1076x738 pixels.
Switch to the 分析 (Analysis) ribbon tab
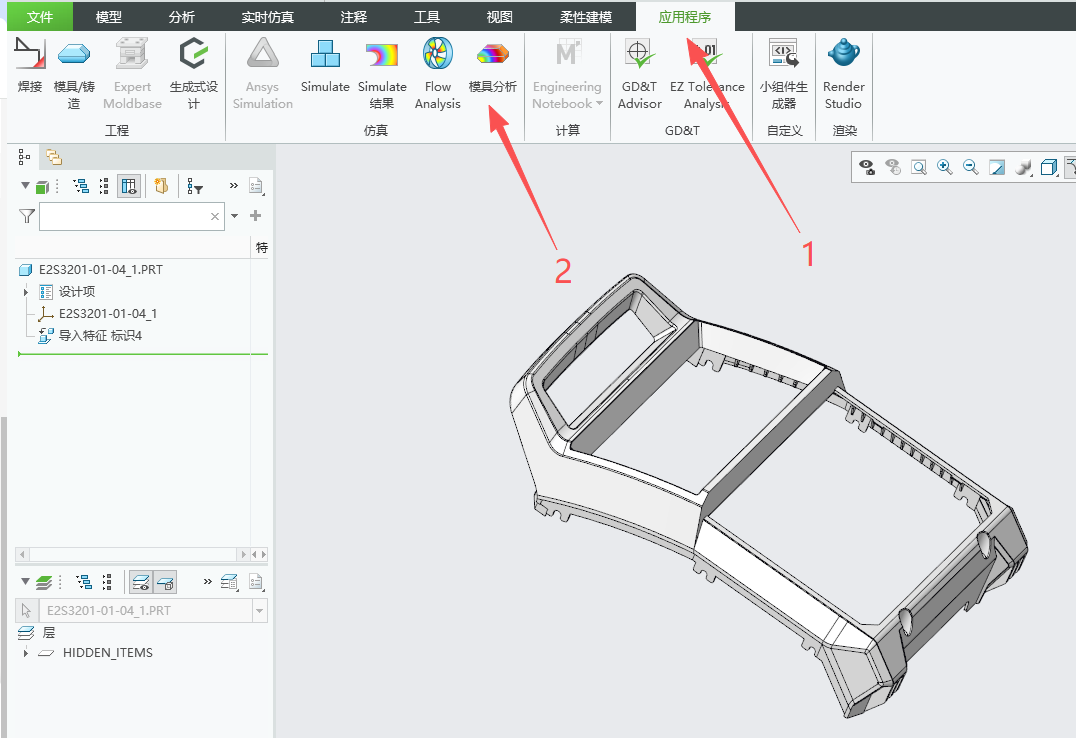point(182,17)
